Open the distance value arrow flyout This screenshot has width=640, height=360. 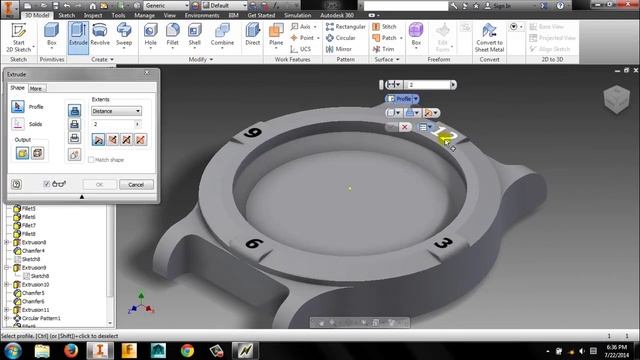138,124
